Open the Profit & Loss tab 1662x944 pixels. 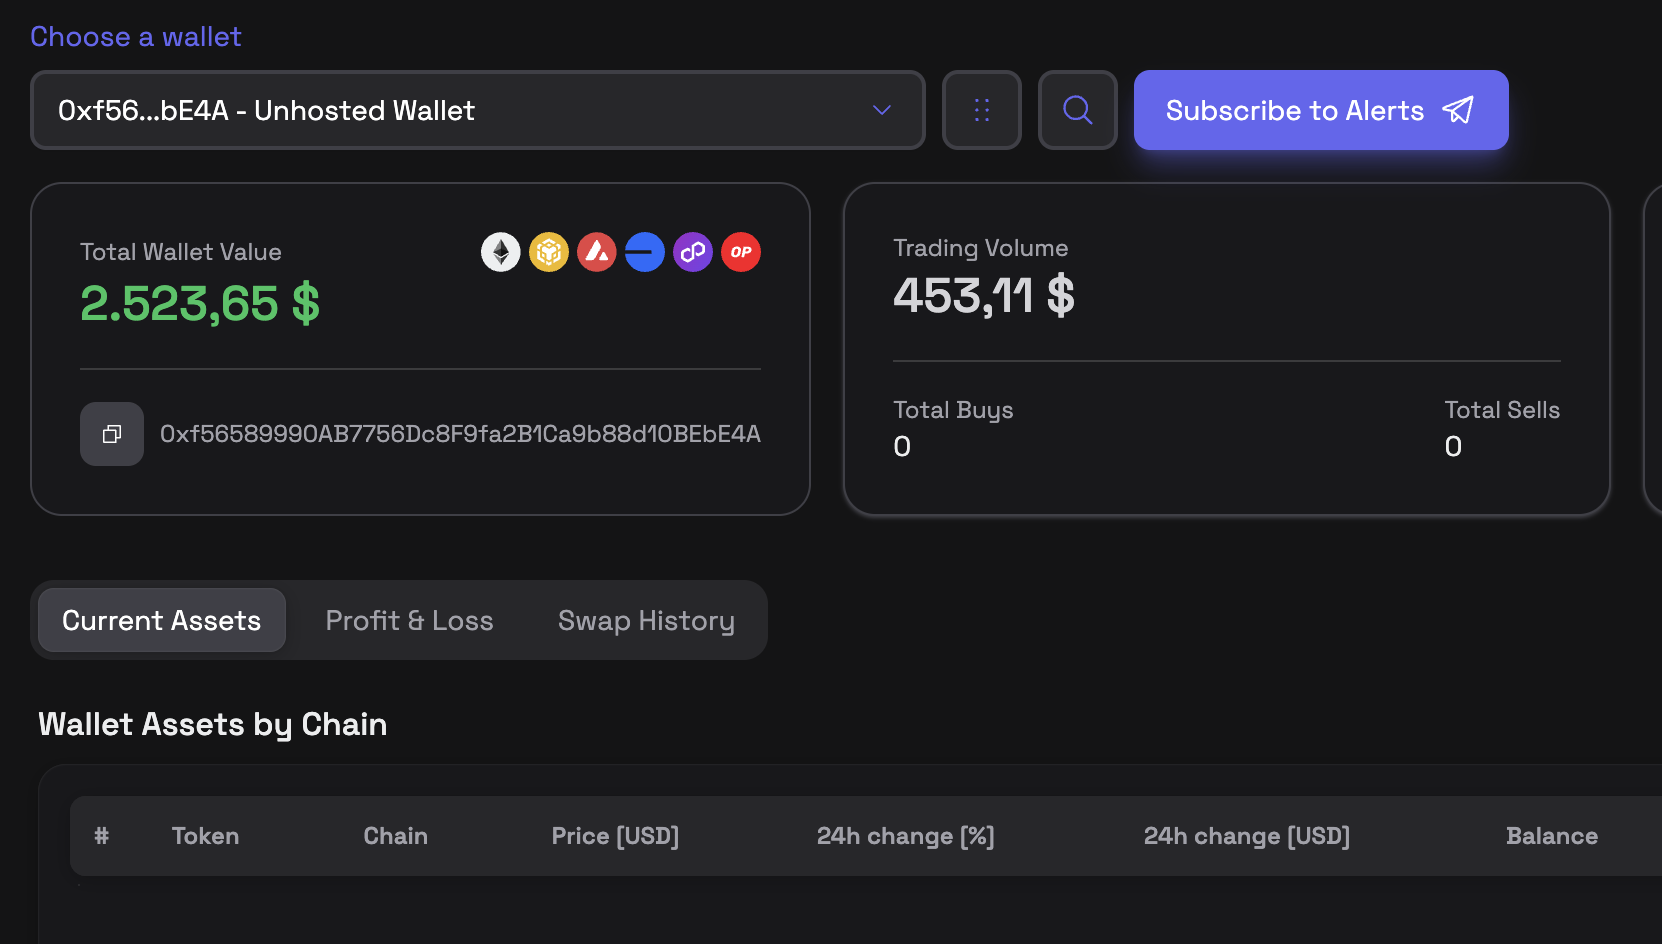(410, 620)
